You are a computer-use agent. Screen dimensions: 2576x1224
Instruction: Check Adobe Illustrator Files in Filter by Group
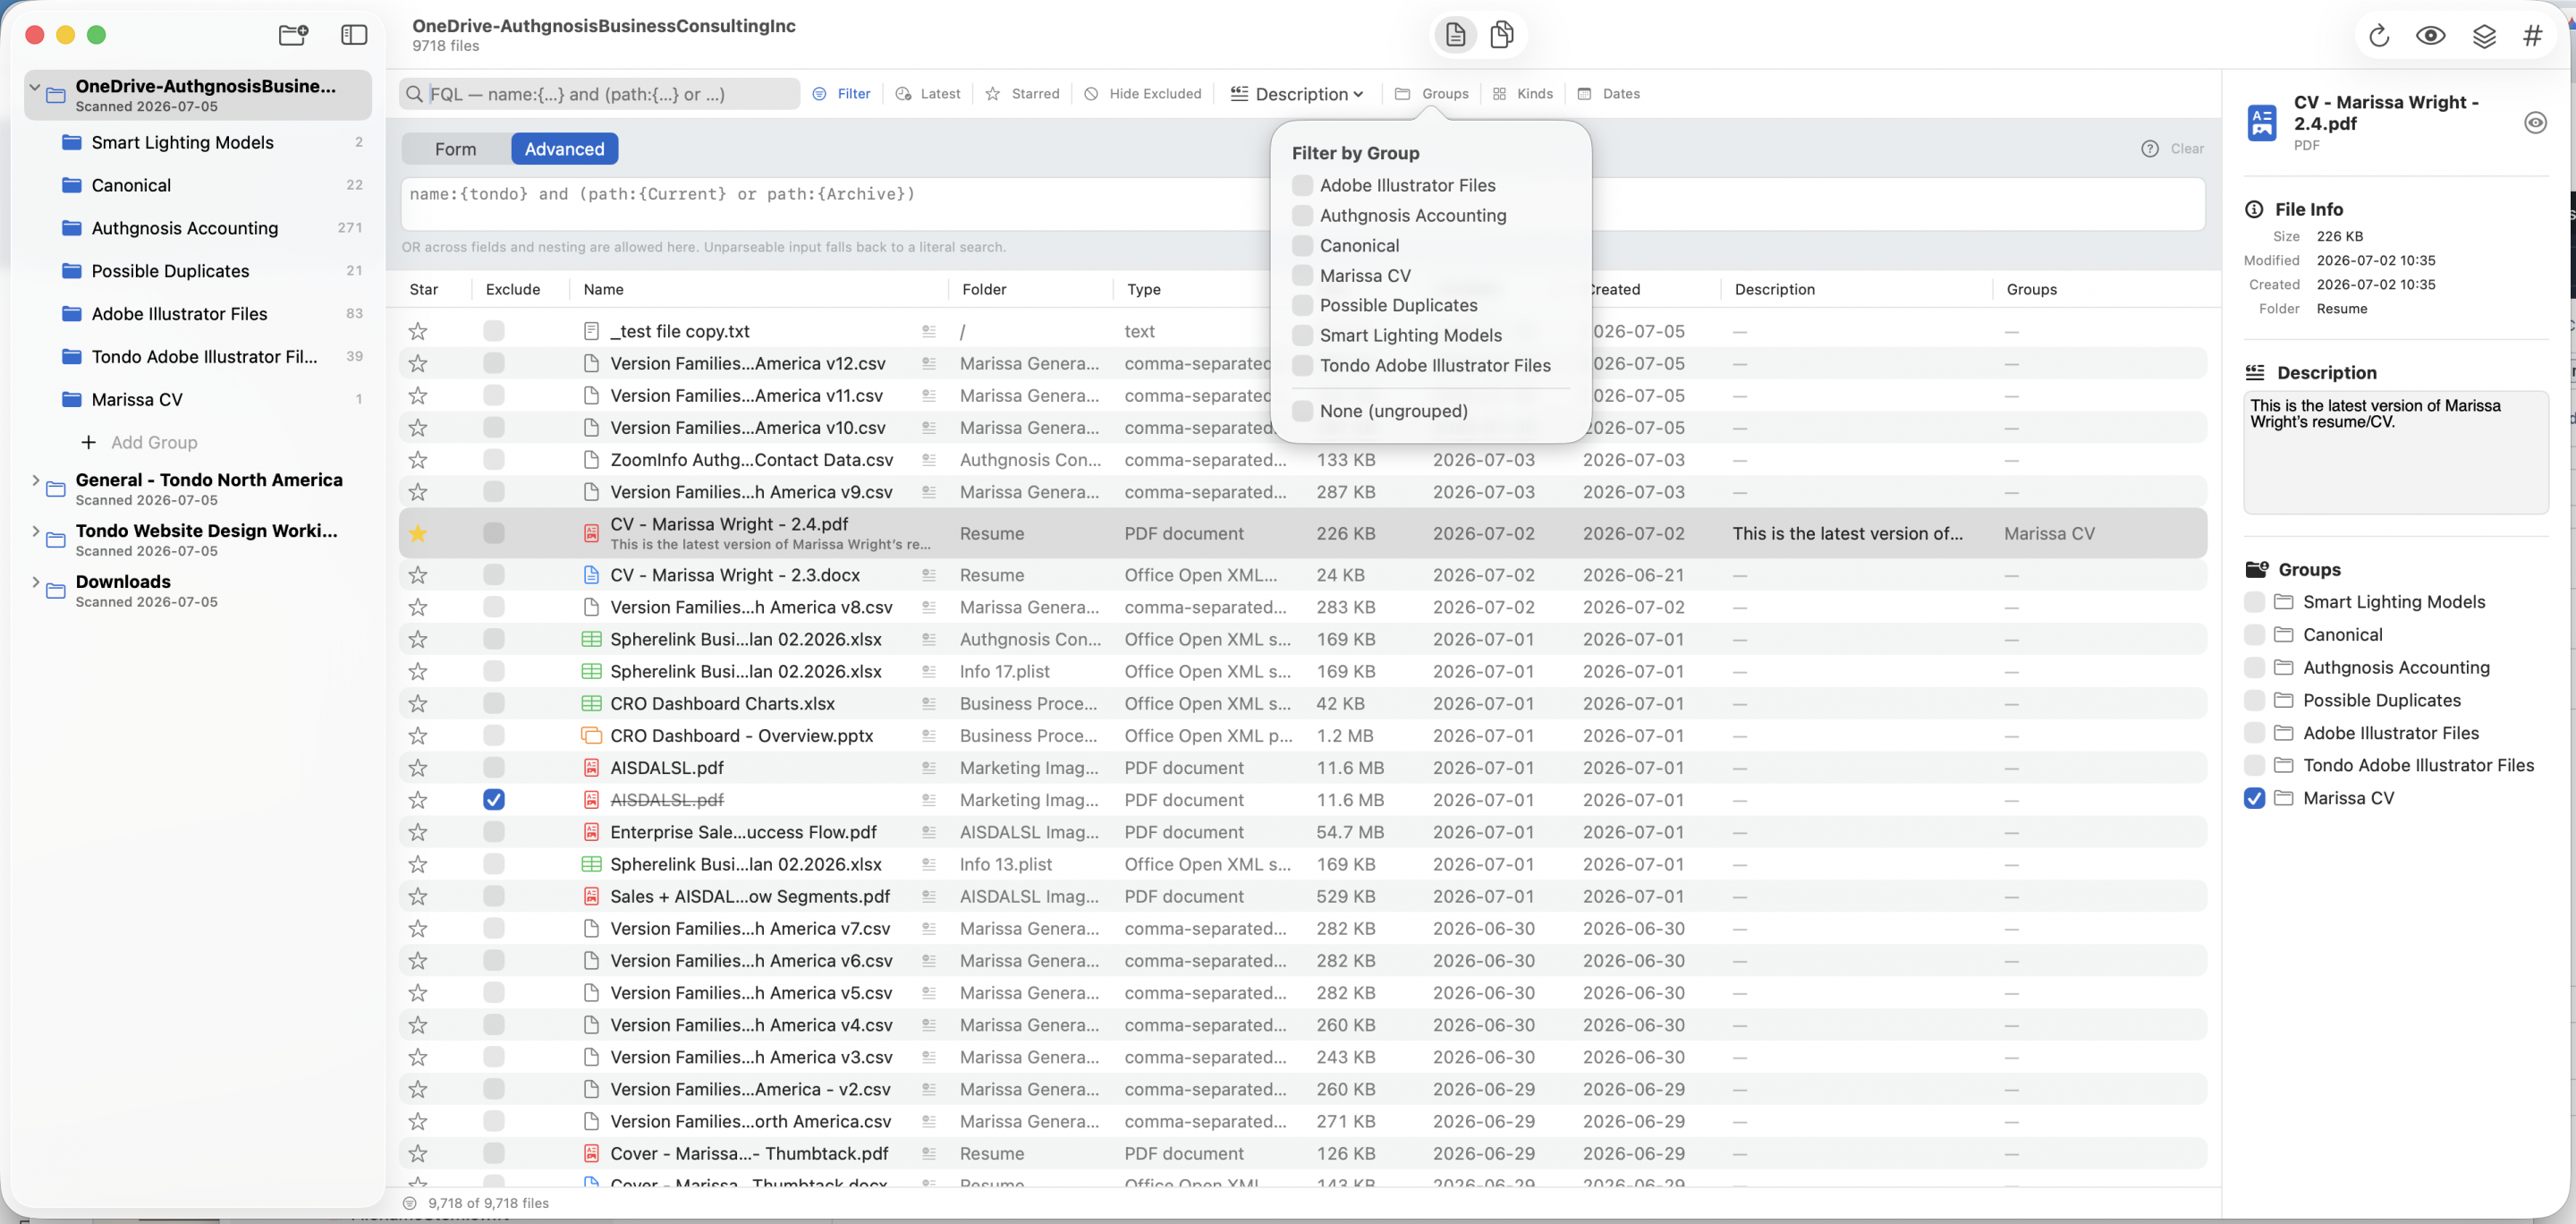(x=1302, y=185)
